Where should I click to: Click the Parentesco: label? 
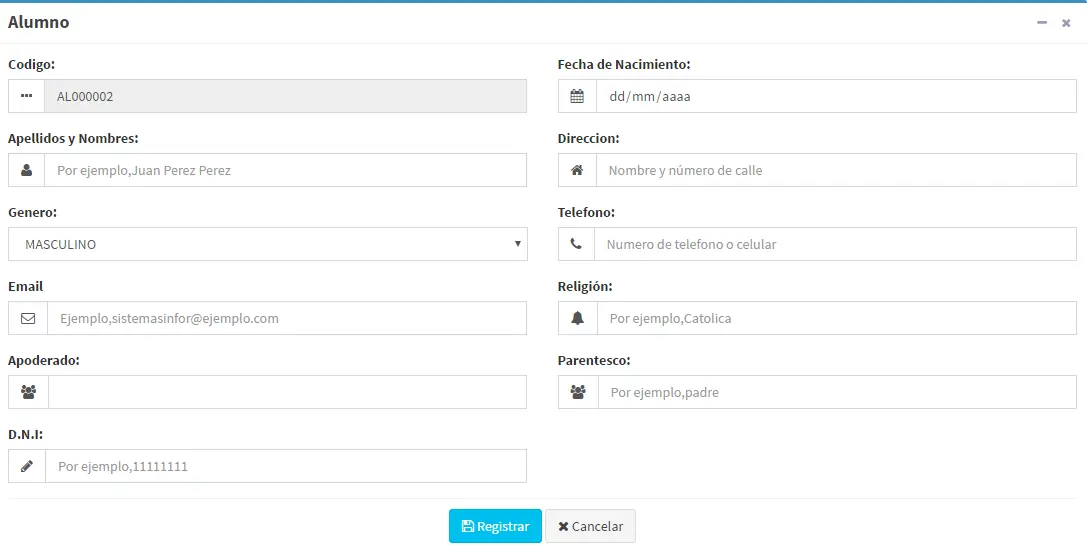pos(594,361)
